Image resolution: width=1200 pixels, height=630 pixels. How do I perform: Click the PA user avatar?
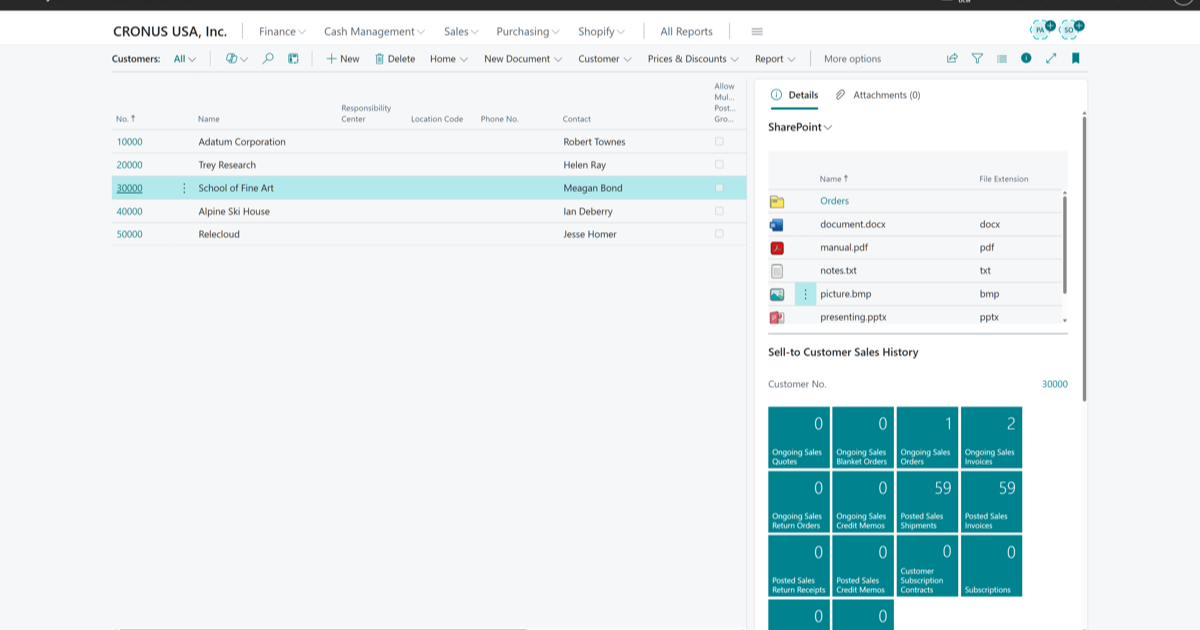(x=1042, y=30)
